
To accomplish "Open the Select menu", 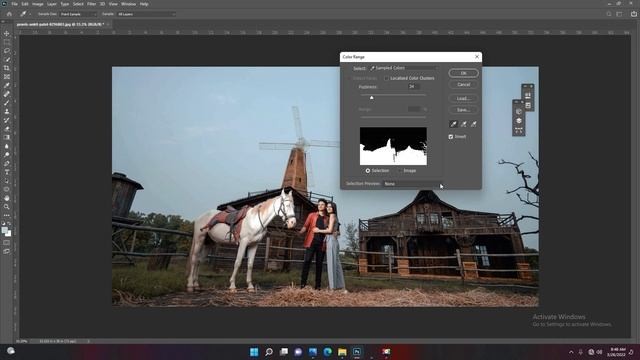I will pos(78,4).
